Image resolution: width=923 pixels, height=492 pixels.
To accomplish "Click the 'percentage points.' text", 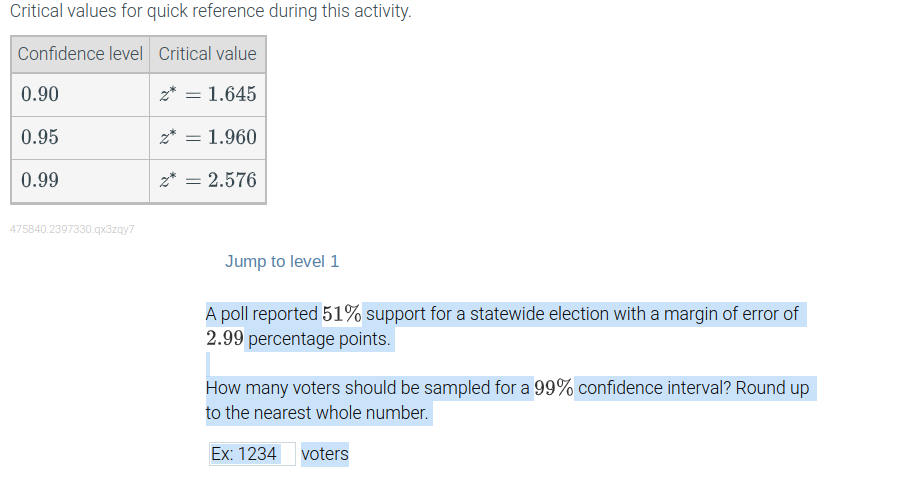I will pyautogui.click(x=319, y=339).
